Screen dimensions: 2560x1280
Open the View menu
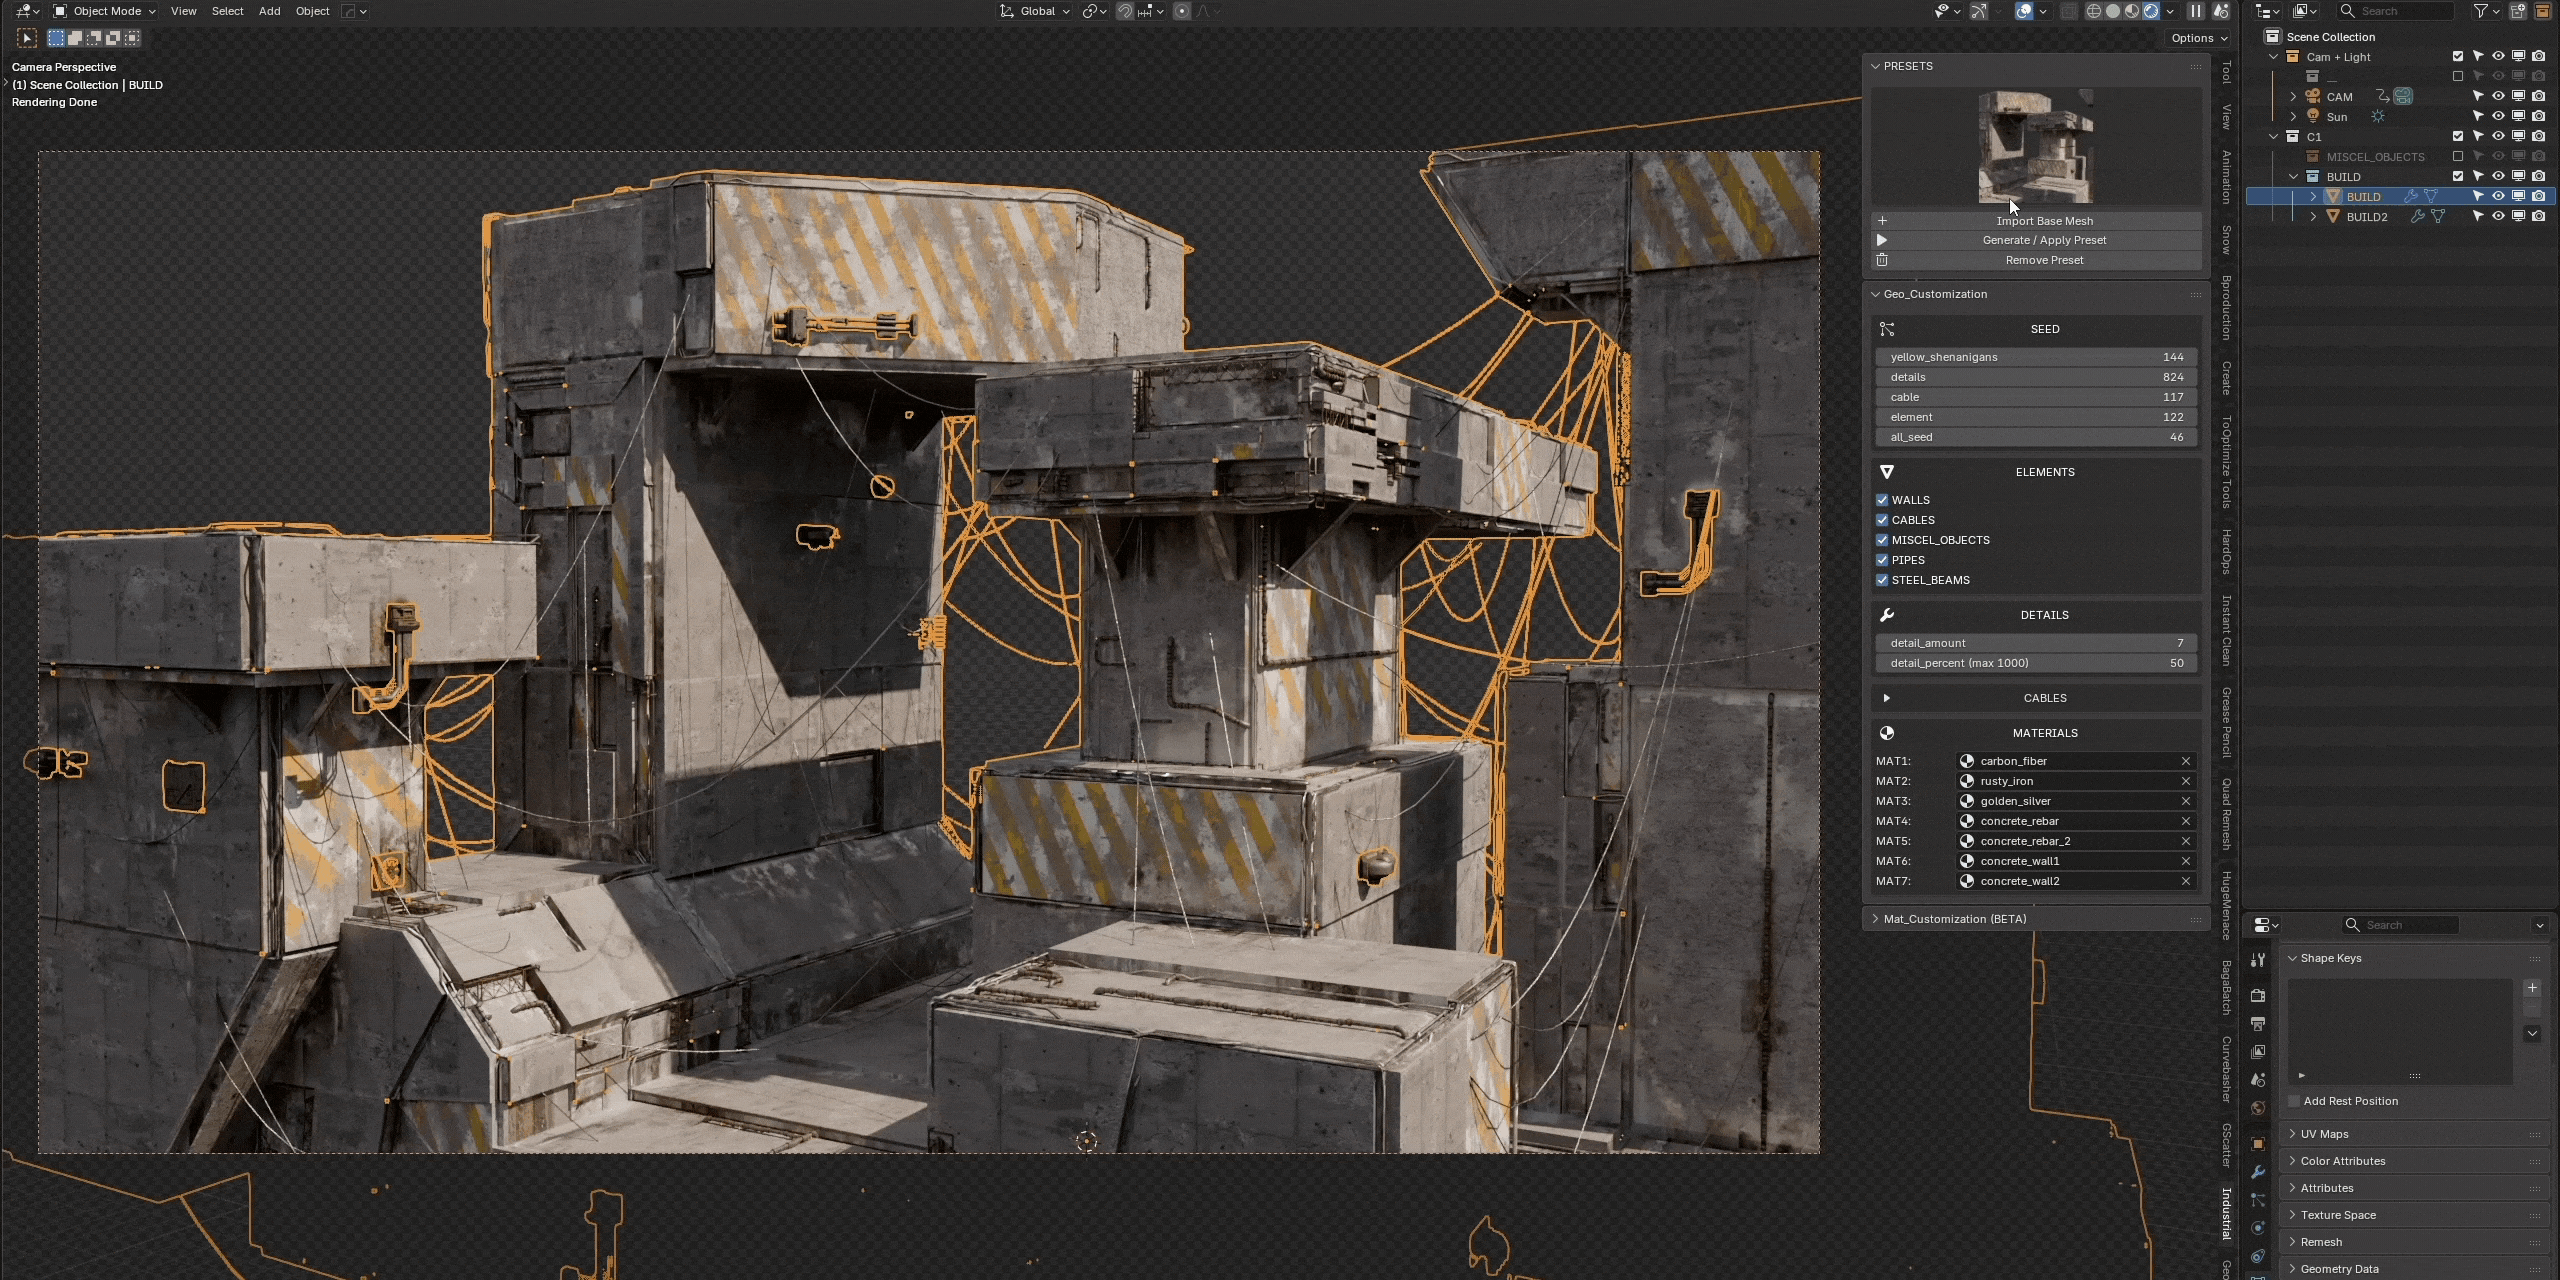point(183,11)
